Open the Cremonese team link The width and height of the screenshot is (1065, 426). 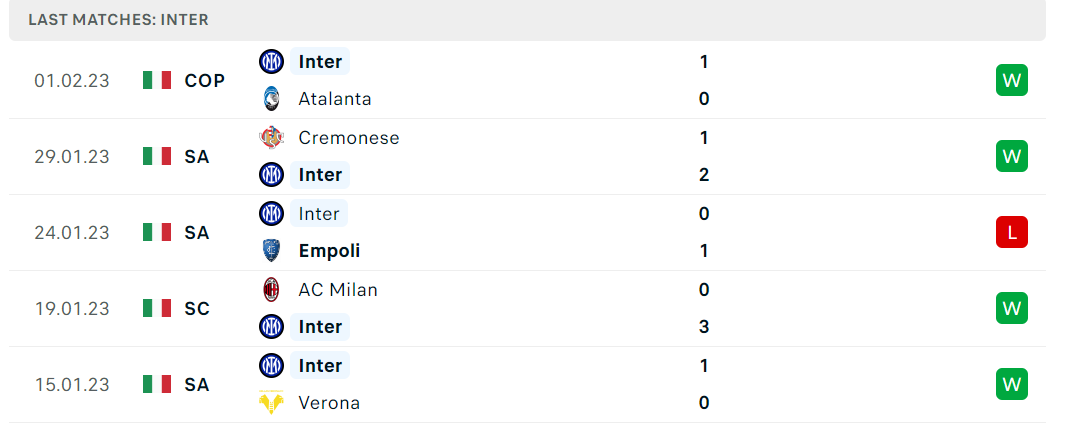(349, 138)
